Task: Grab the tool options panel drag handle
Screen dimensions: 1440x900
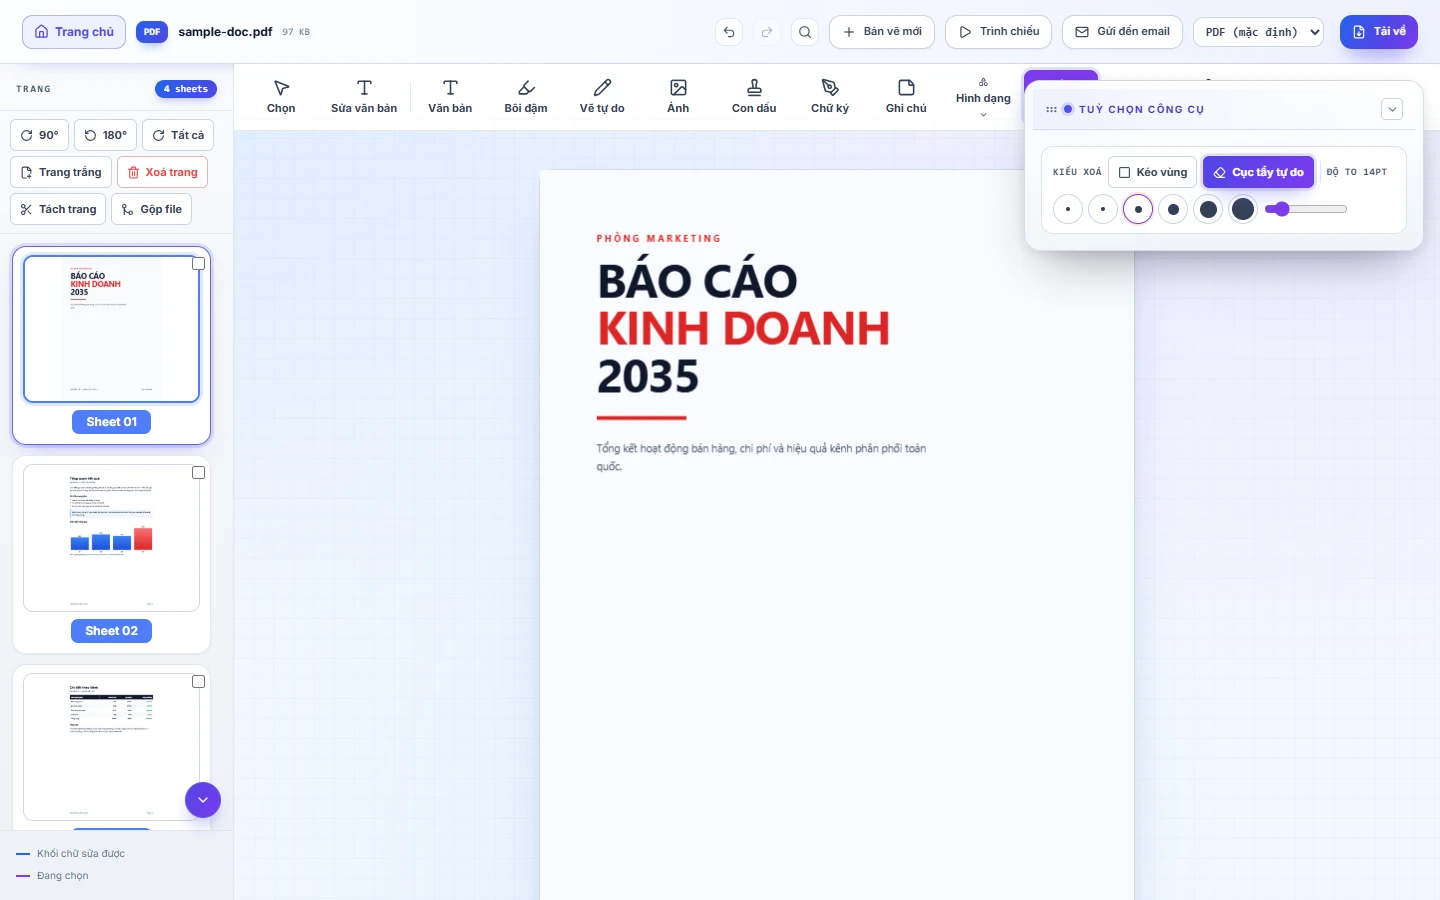Action: click(1051, 109)
